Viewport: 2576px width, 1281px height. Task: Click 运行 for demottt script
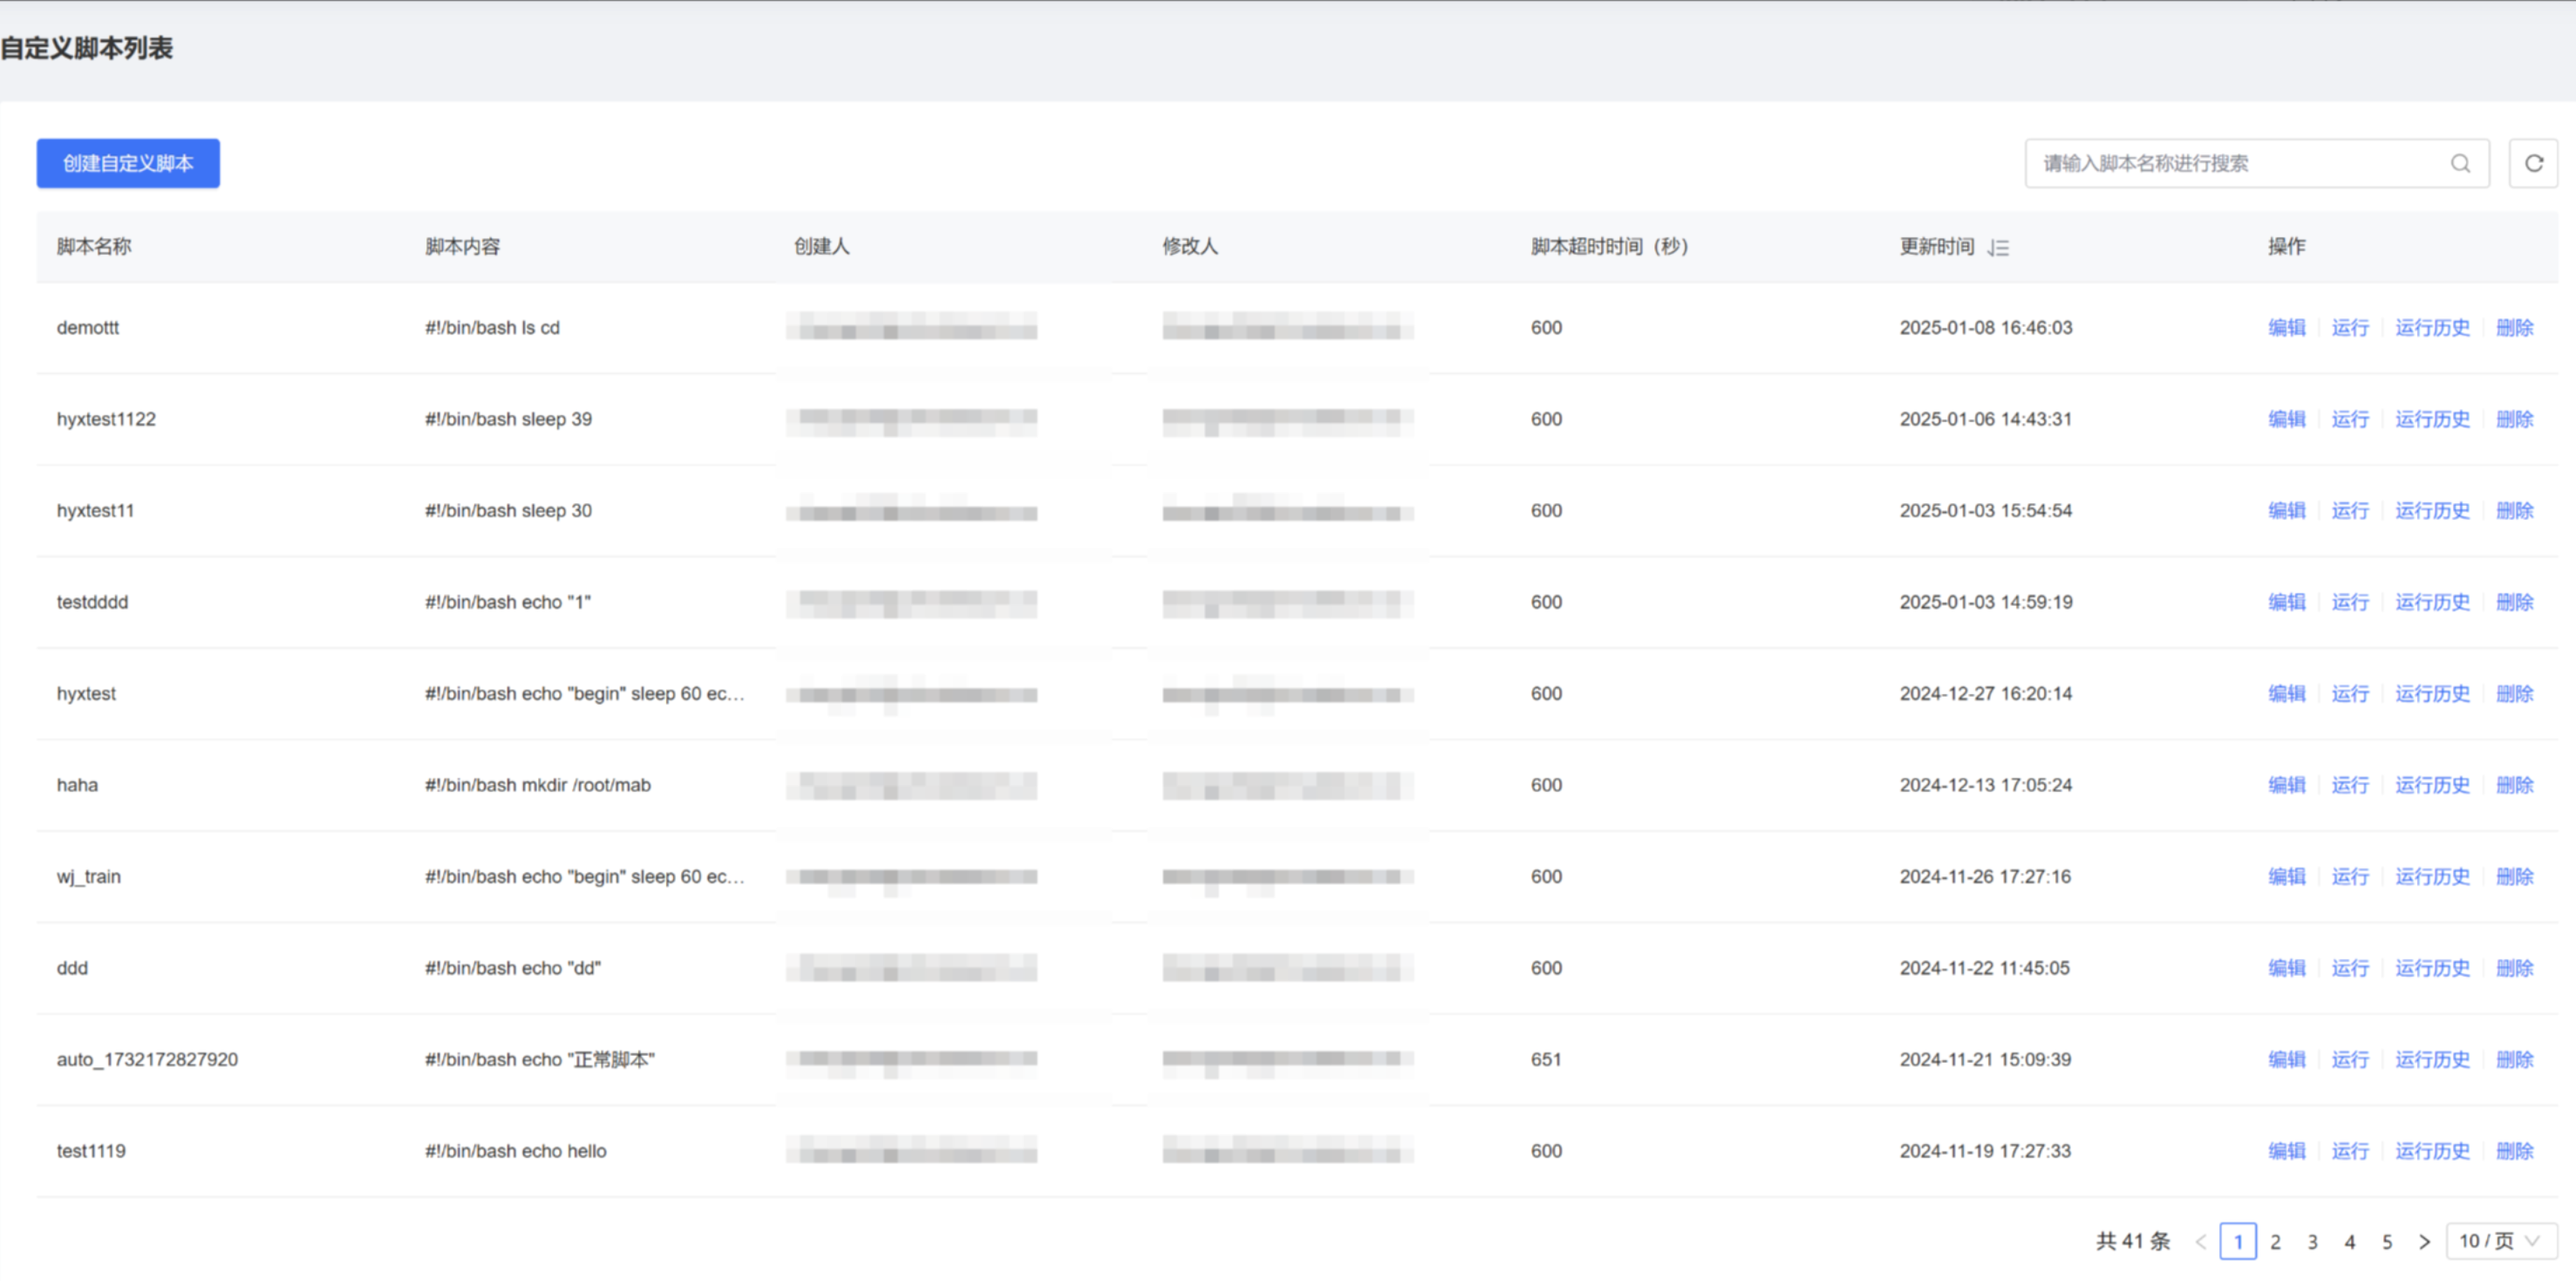point(2350,327)
